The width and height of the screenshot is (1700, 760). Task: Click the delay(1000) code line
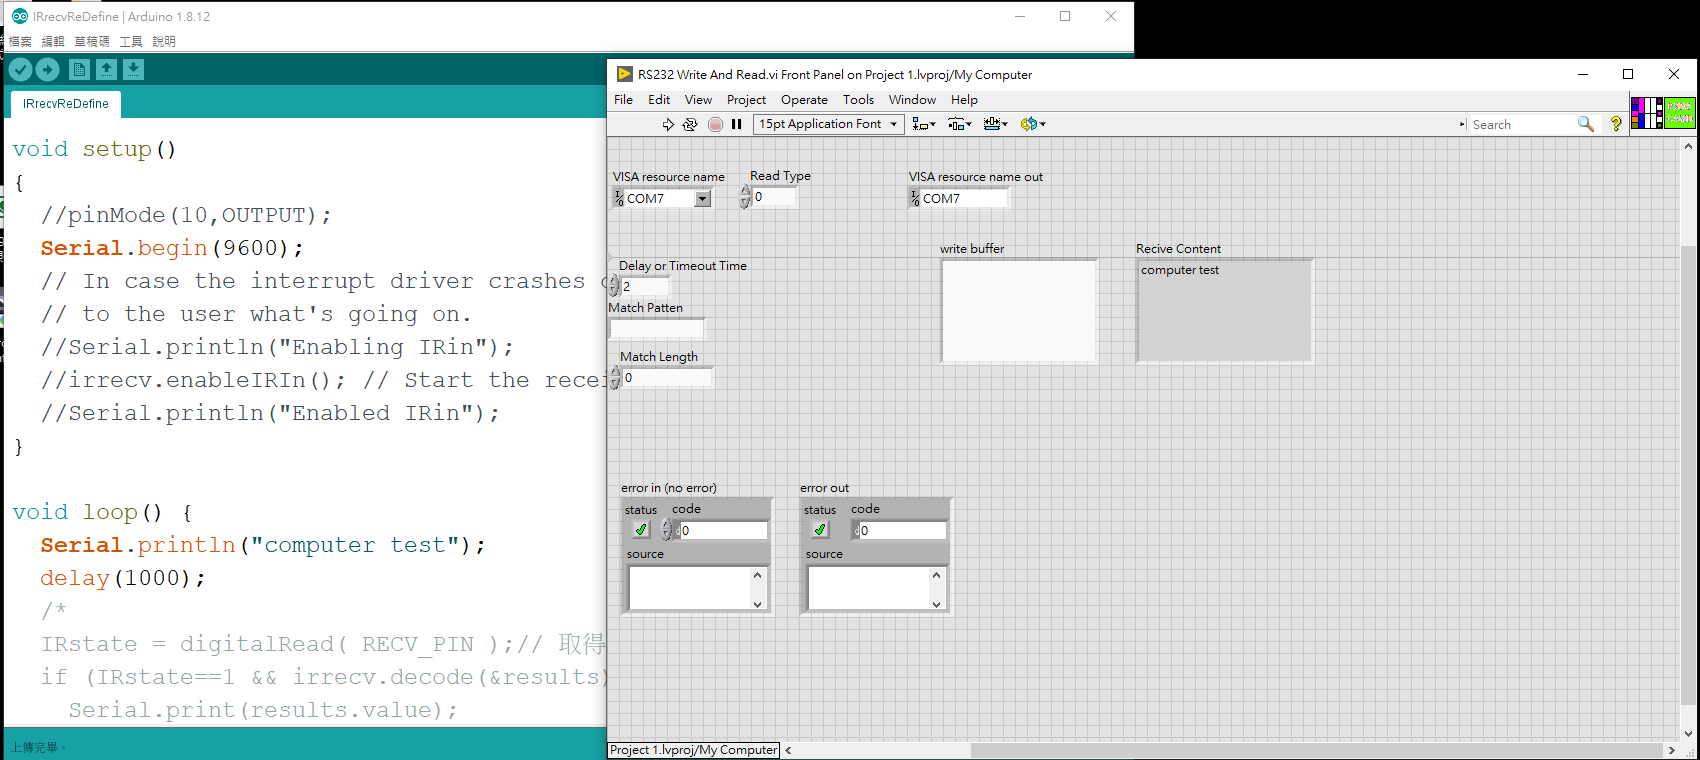click(123, 578)
